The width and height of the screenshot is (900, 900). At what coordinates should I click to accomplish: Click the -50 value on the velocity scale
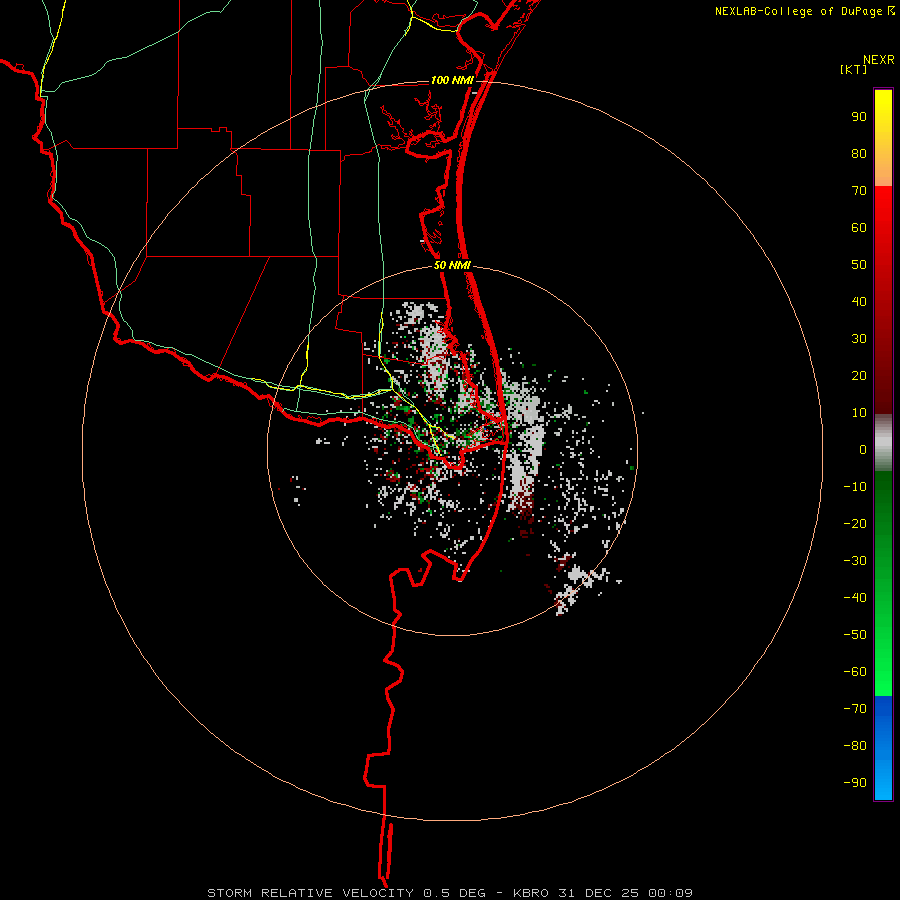(855, 635)
